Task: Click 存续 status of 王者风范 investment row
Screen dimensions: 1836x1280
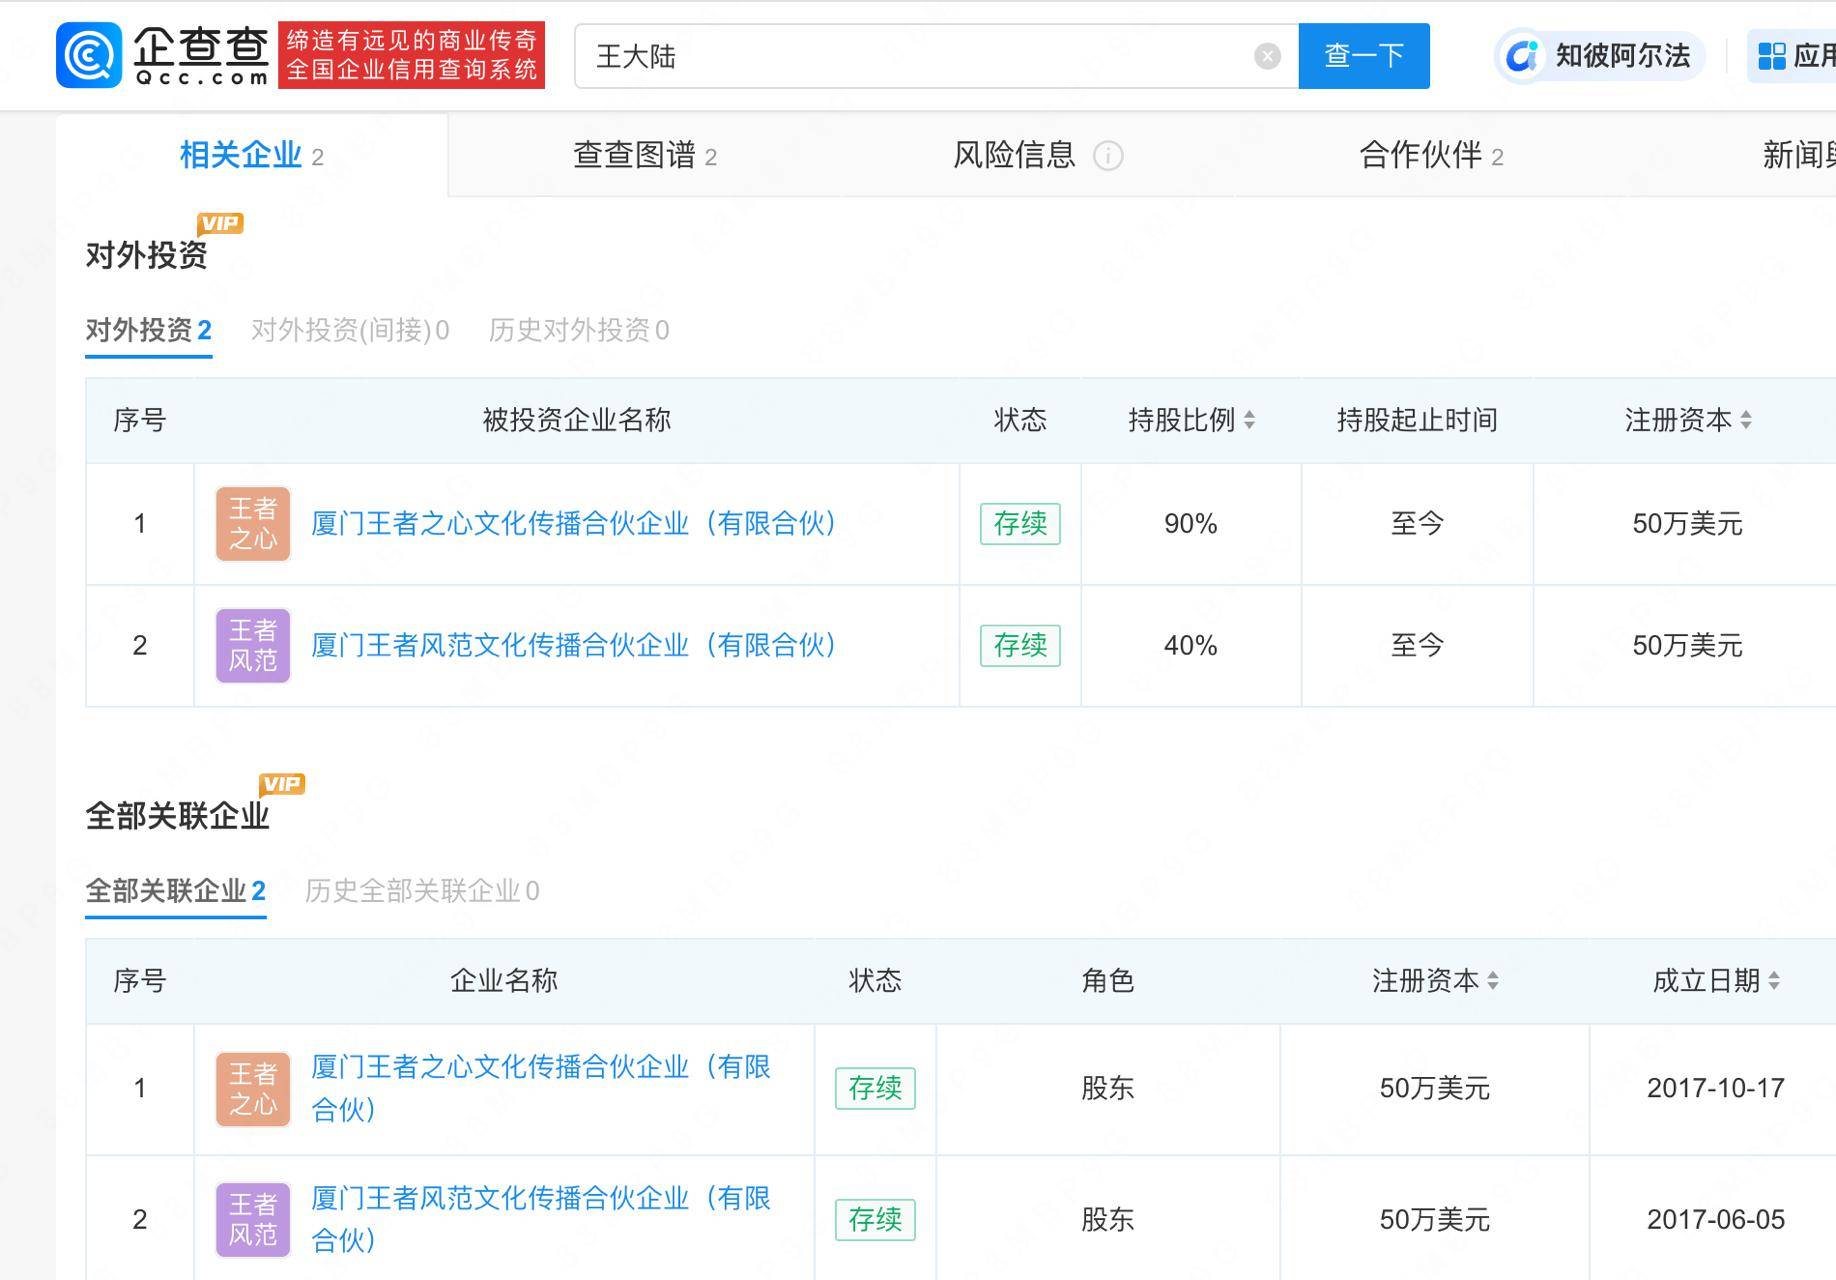Action: point(1020,645)
